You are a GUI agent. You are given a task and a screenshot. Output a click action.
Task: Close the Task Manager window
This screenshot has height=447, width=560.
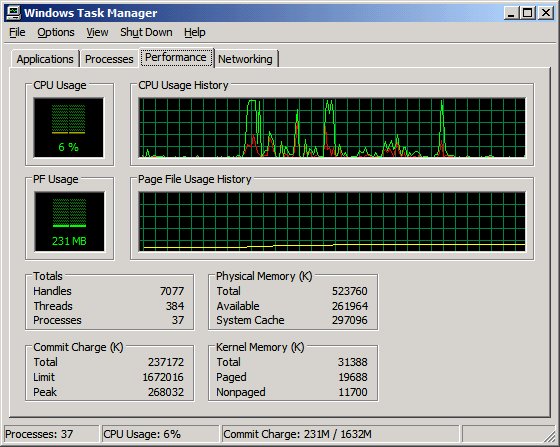546,13
